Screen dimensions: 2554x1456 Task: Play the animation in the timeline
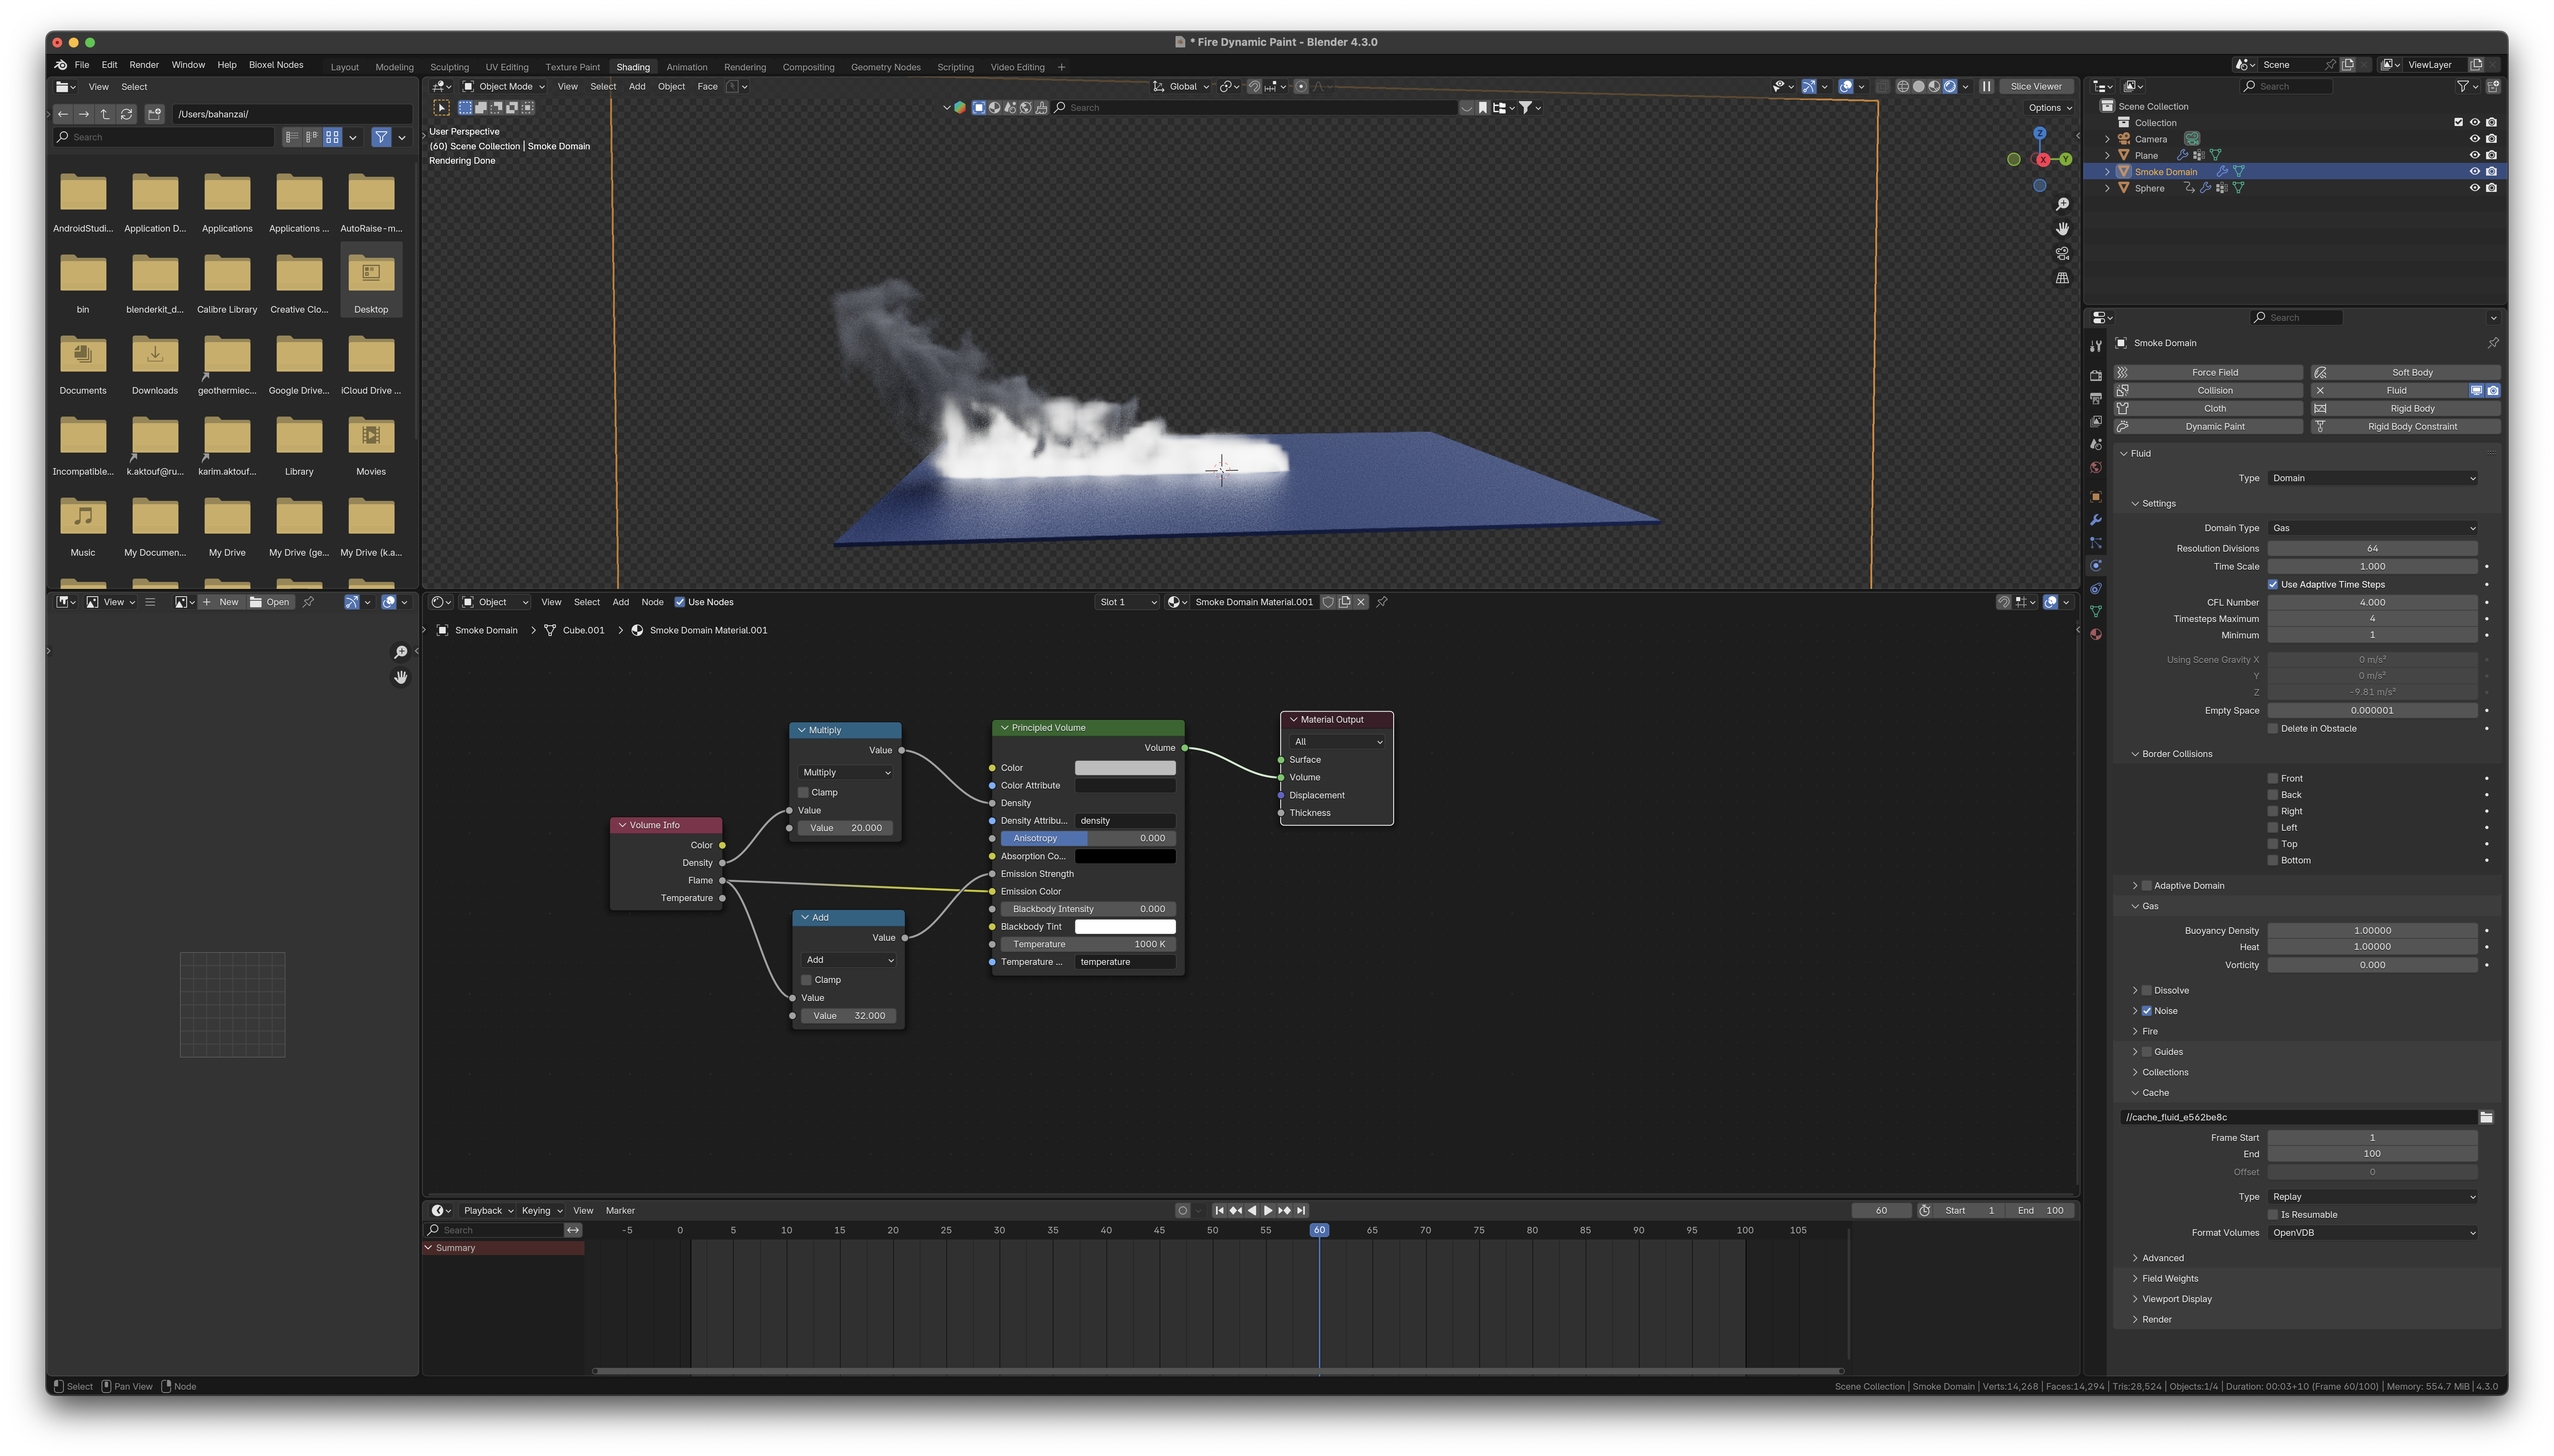coord(1268,1211)
